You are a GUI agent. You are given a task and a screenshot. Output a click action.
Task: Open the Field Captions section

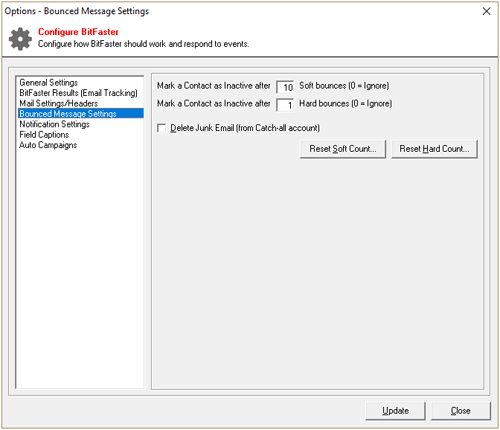pos(44,134)
